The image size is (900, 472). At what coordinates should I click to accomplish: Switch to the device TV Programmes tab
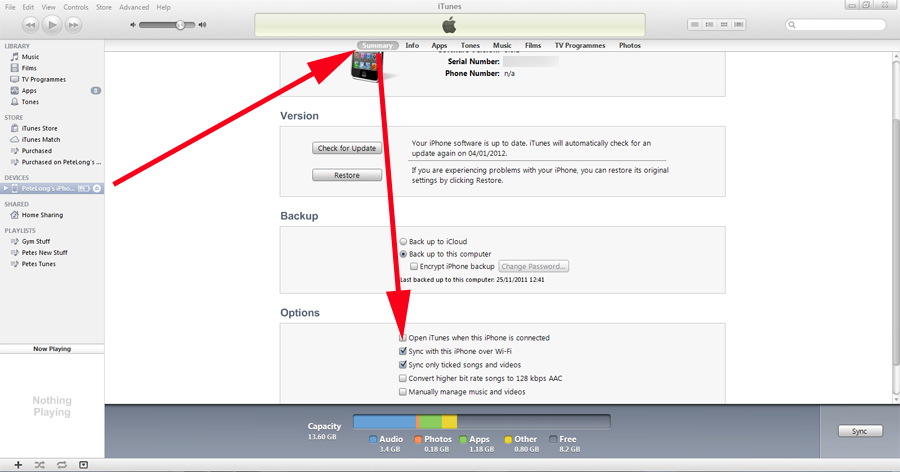[x=580, y=45]
